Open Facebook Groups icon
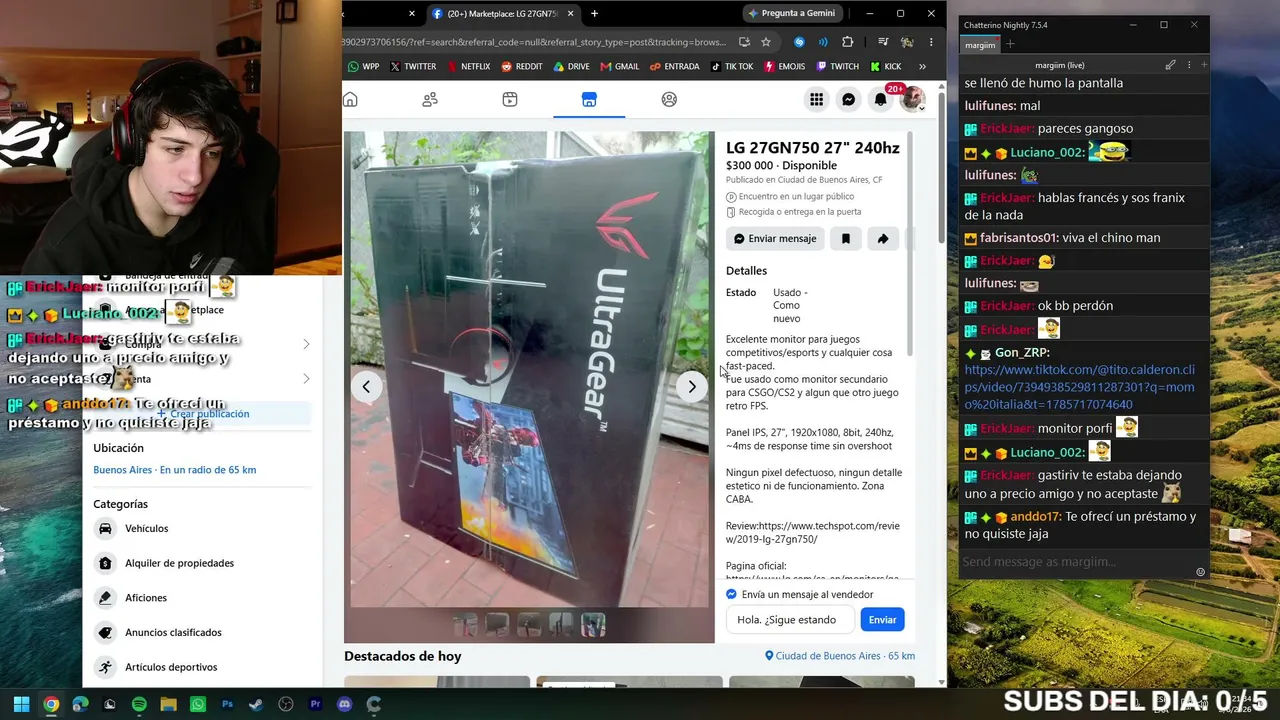 click(669, 99)
